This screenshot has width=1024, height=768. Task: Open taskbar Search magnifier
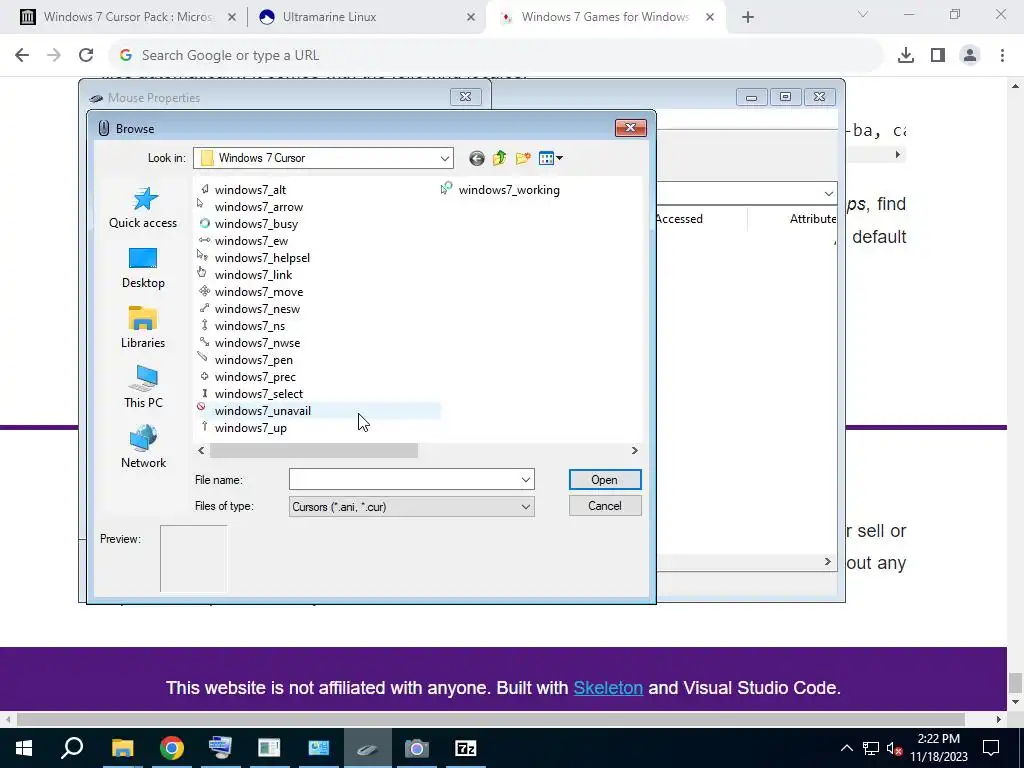[x=72, y=748]
